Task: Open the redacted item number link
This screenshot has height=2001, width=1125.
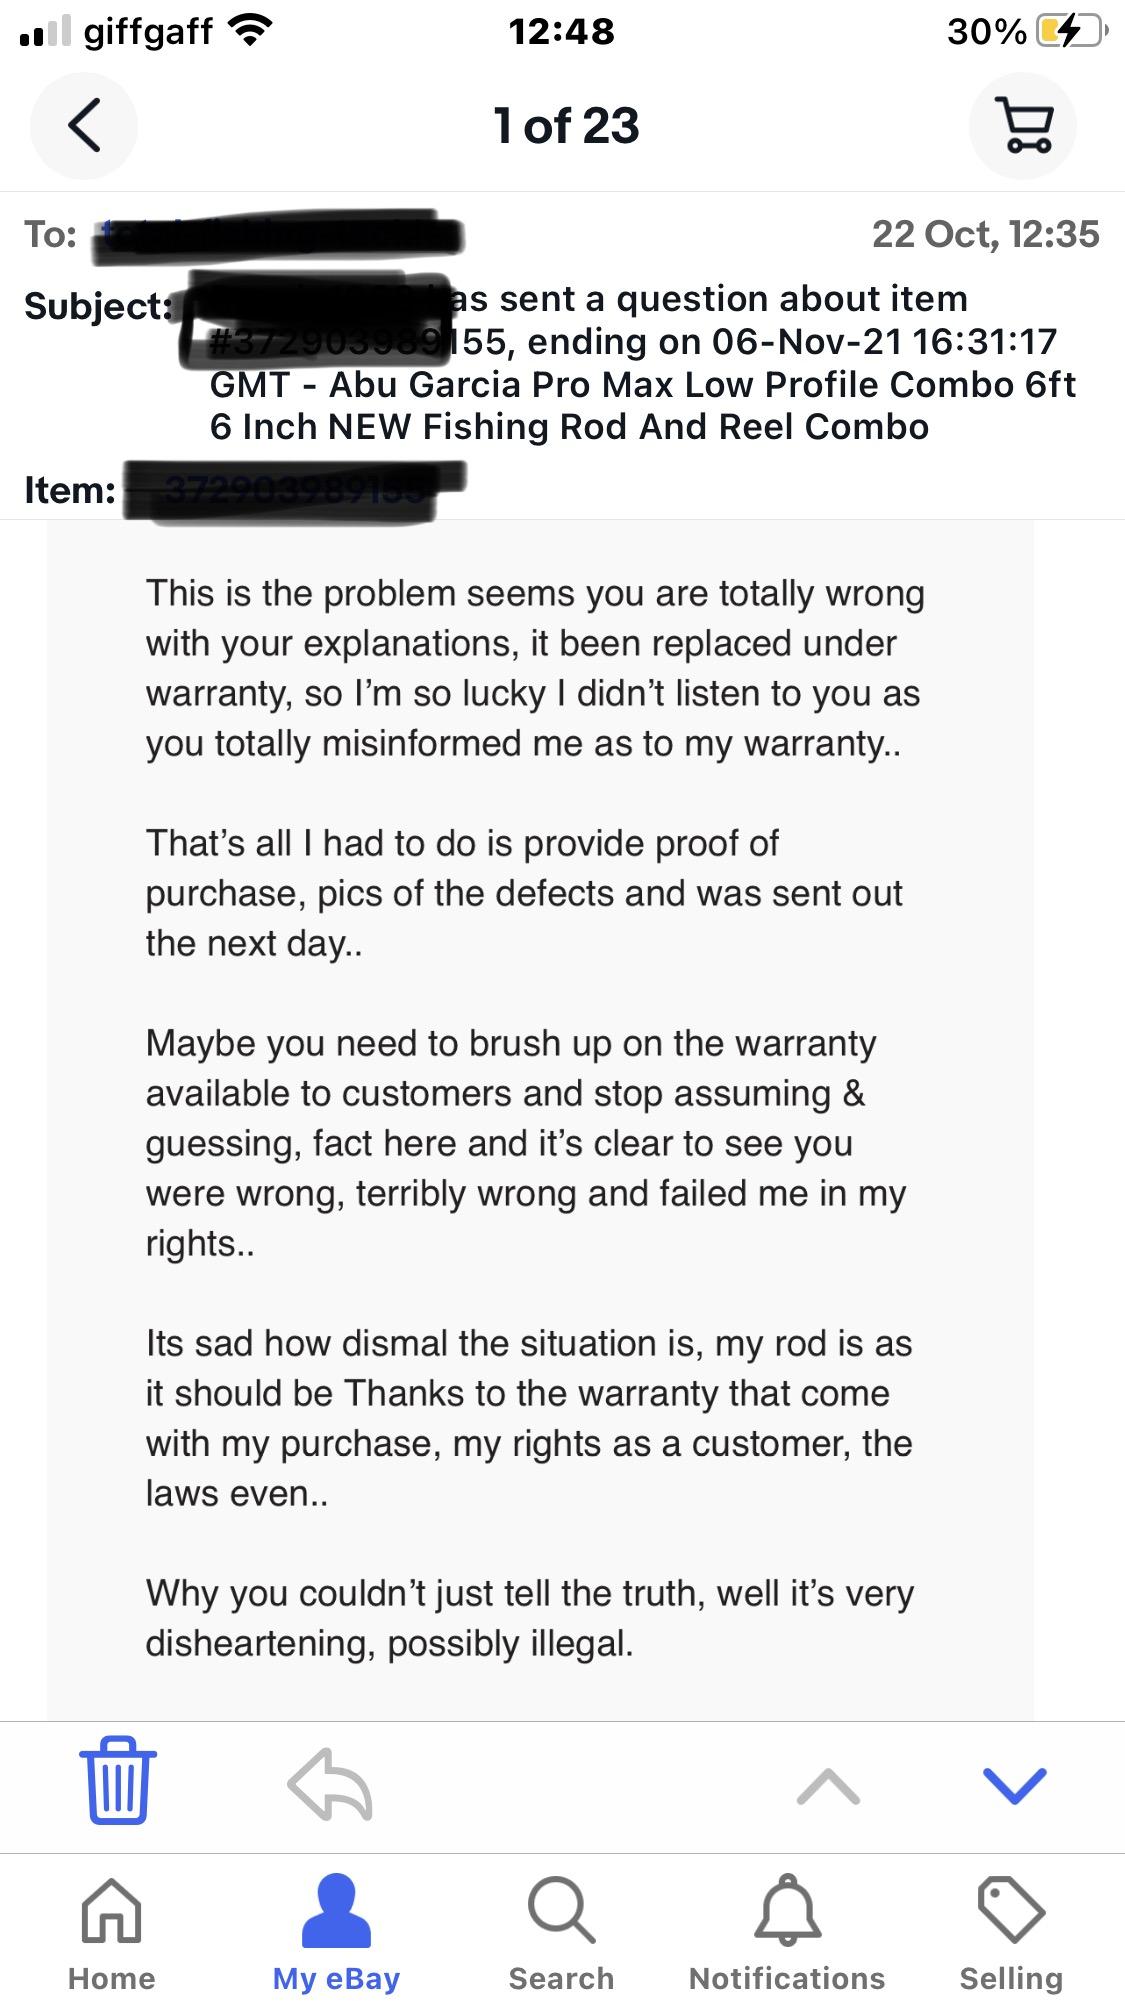Action: pos(295,490)
